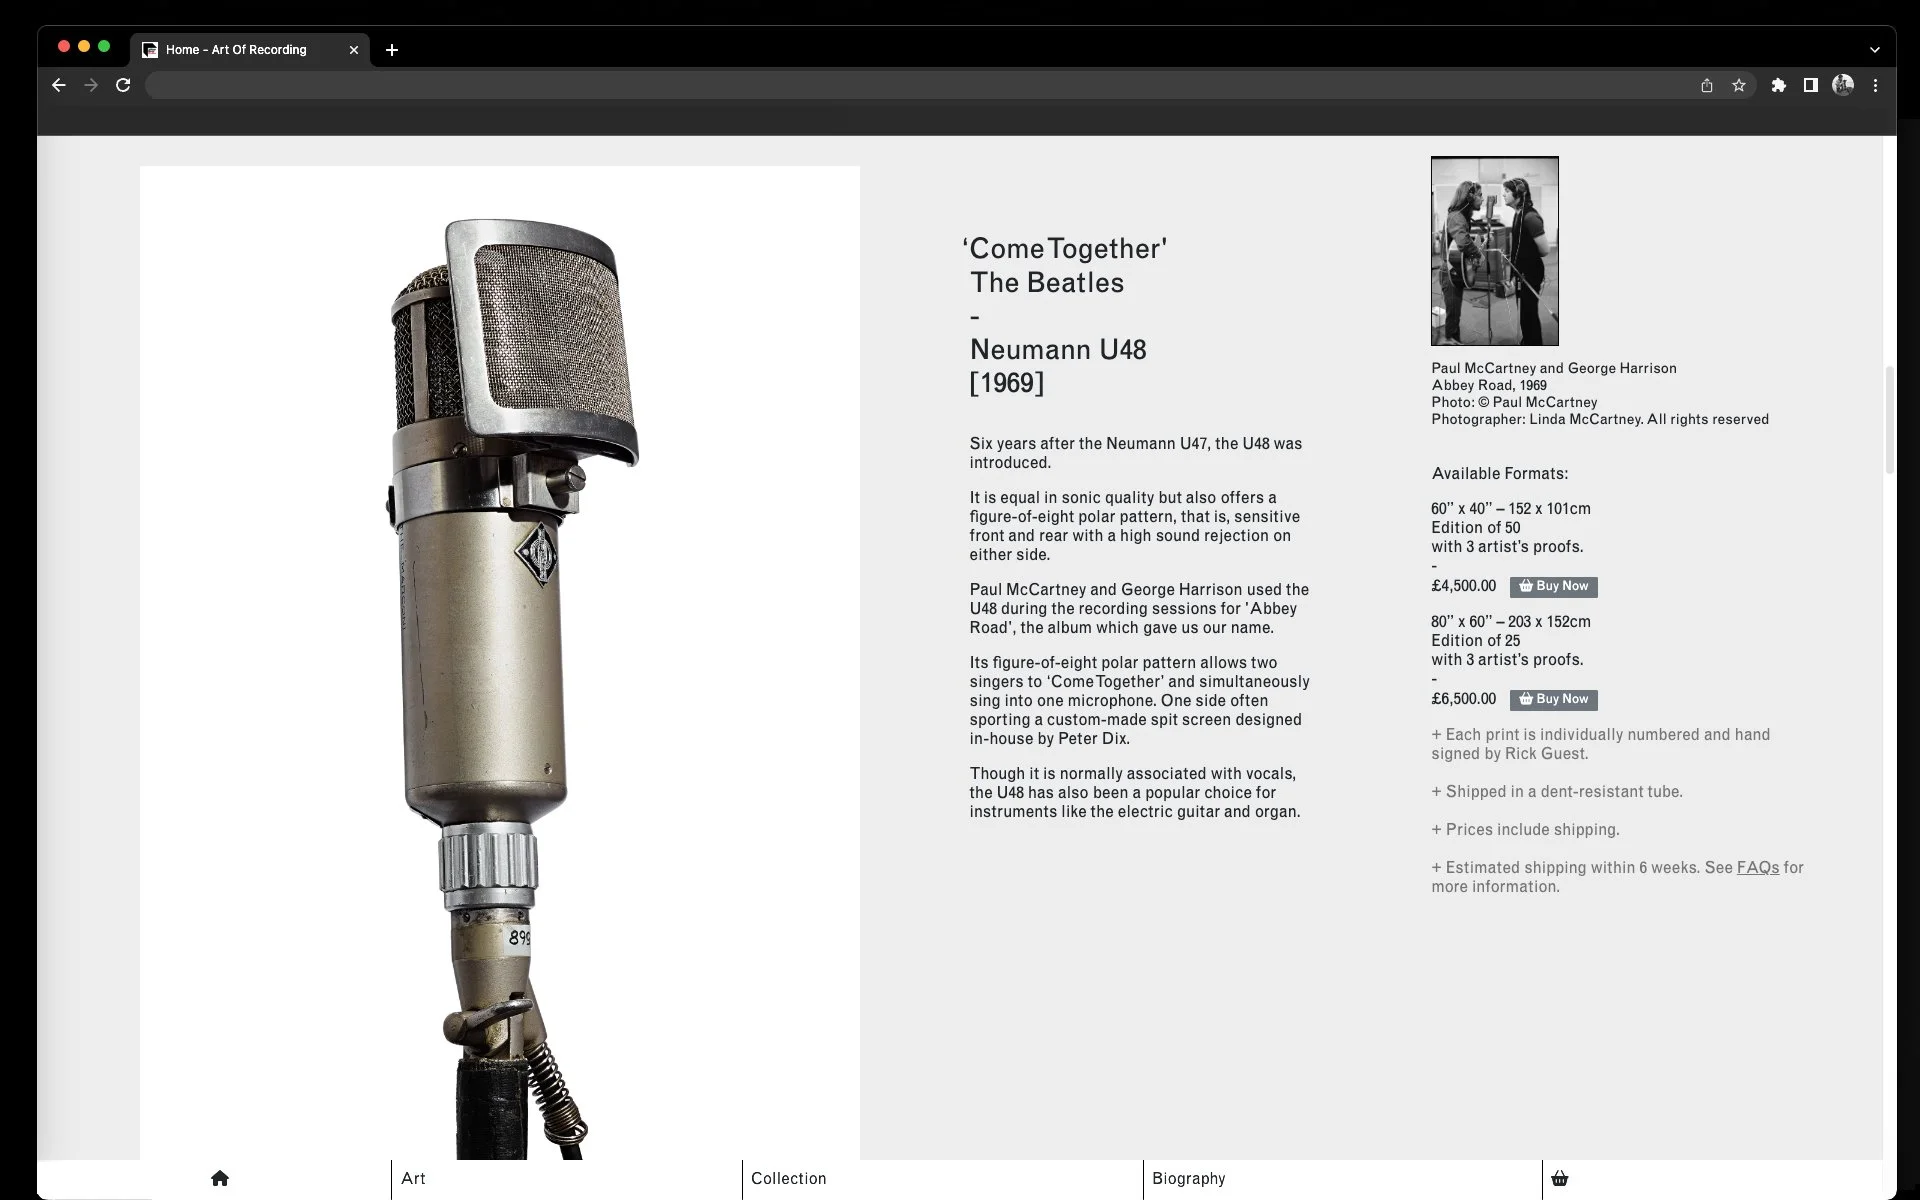The width and height of the screenshot is (1920, 1200).
Task: Open the three-dot Chrome menu
Action: coord(1875,85)
